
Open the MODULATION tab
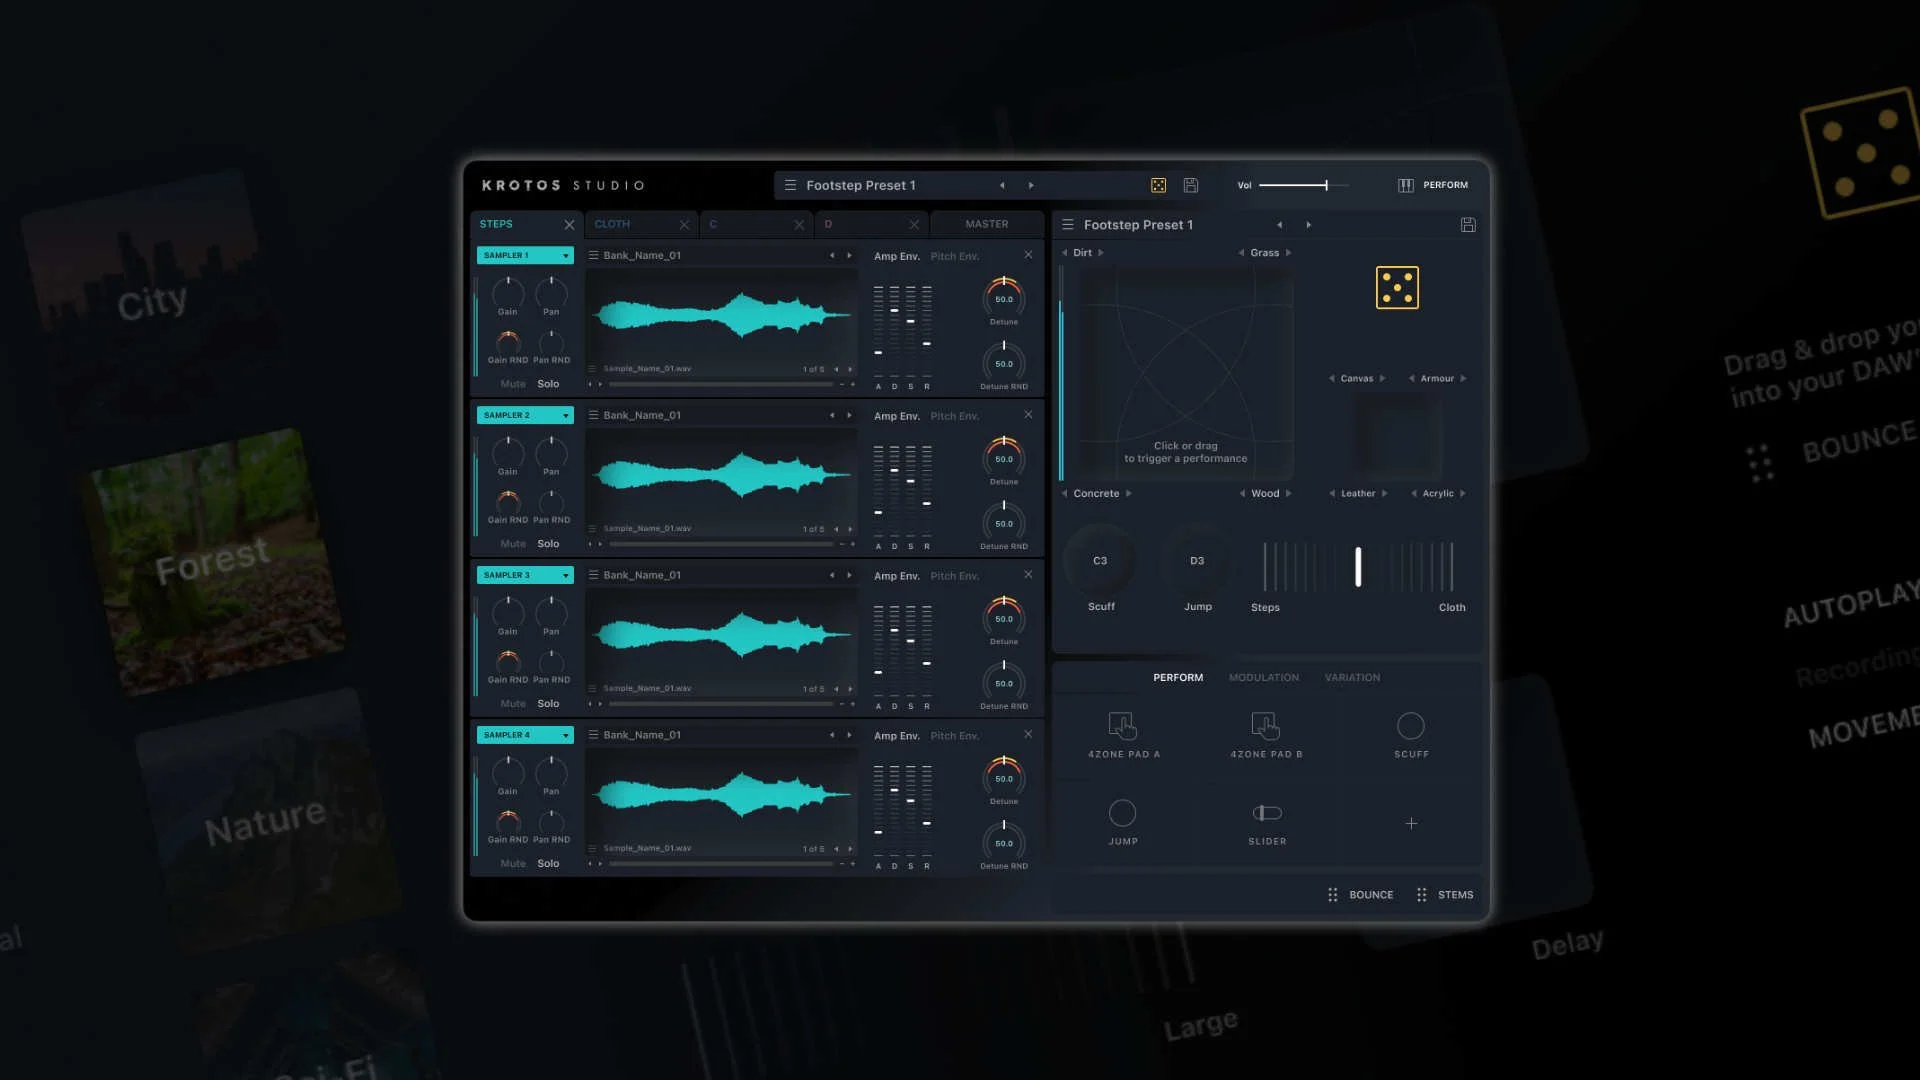click(1263, 678)
